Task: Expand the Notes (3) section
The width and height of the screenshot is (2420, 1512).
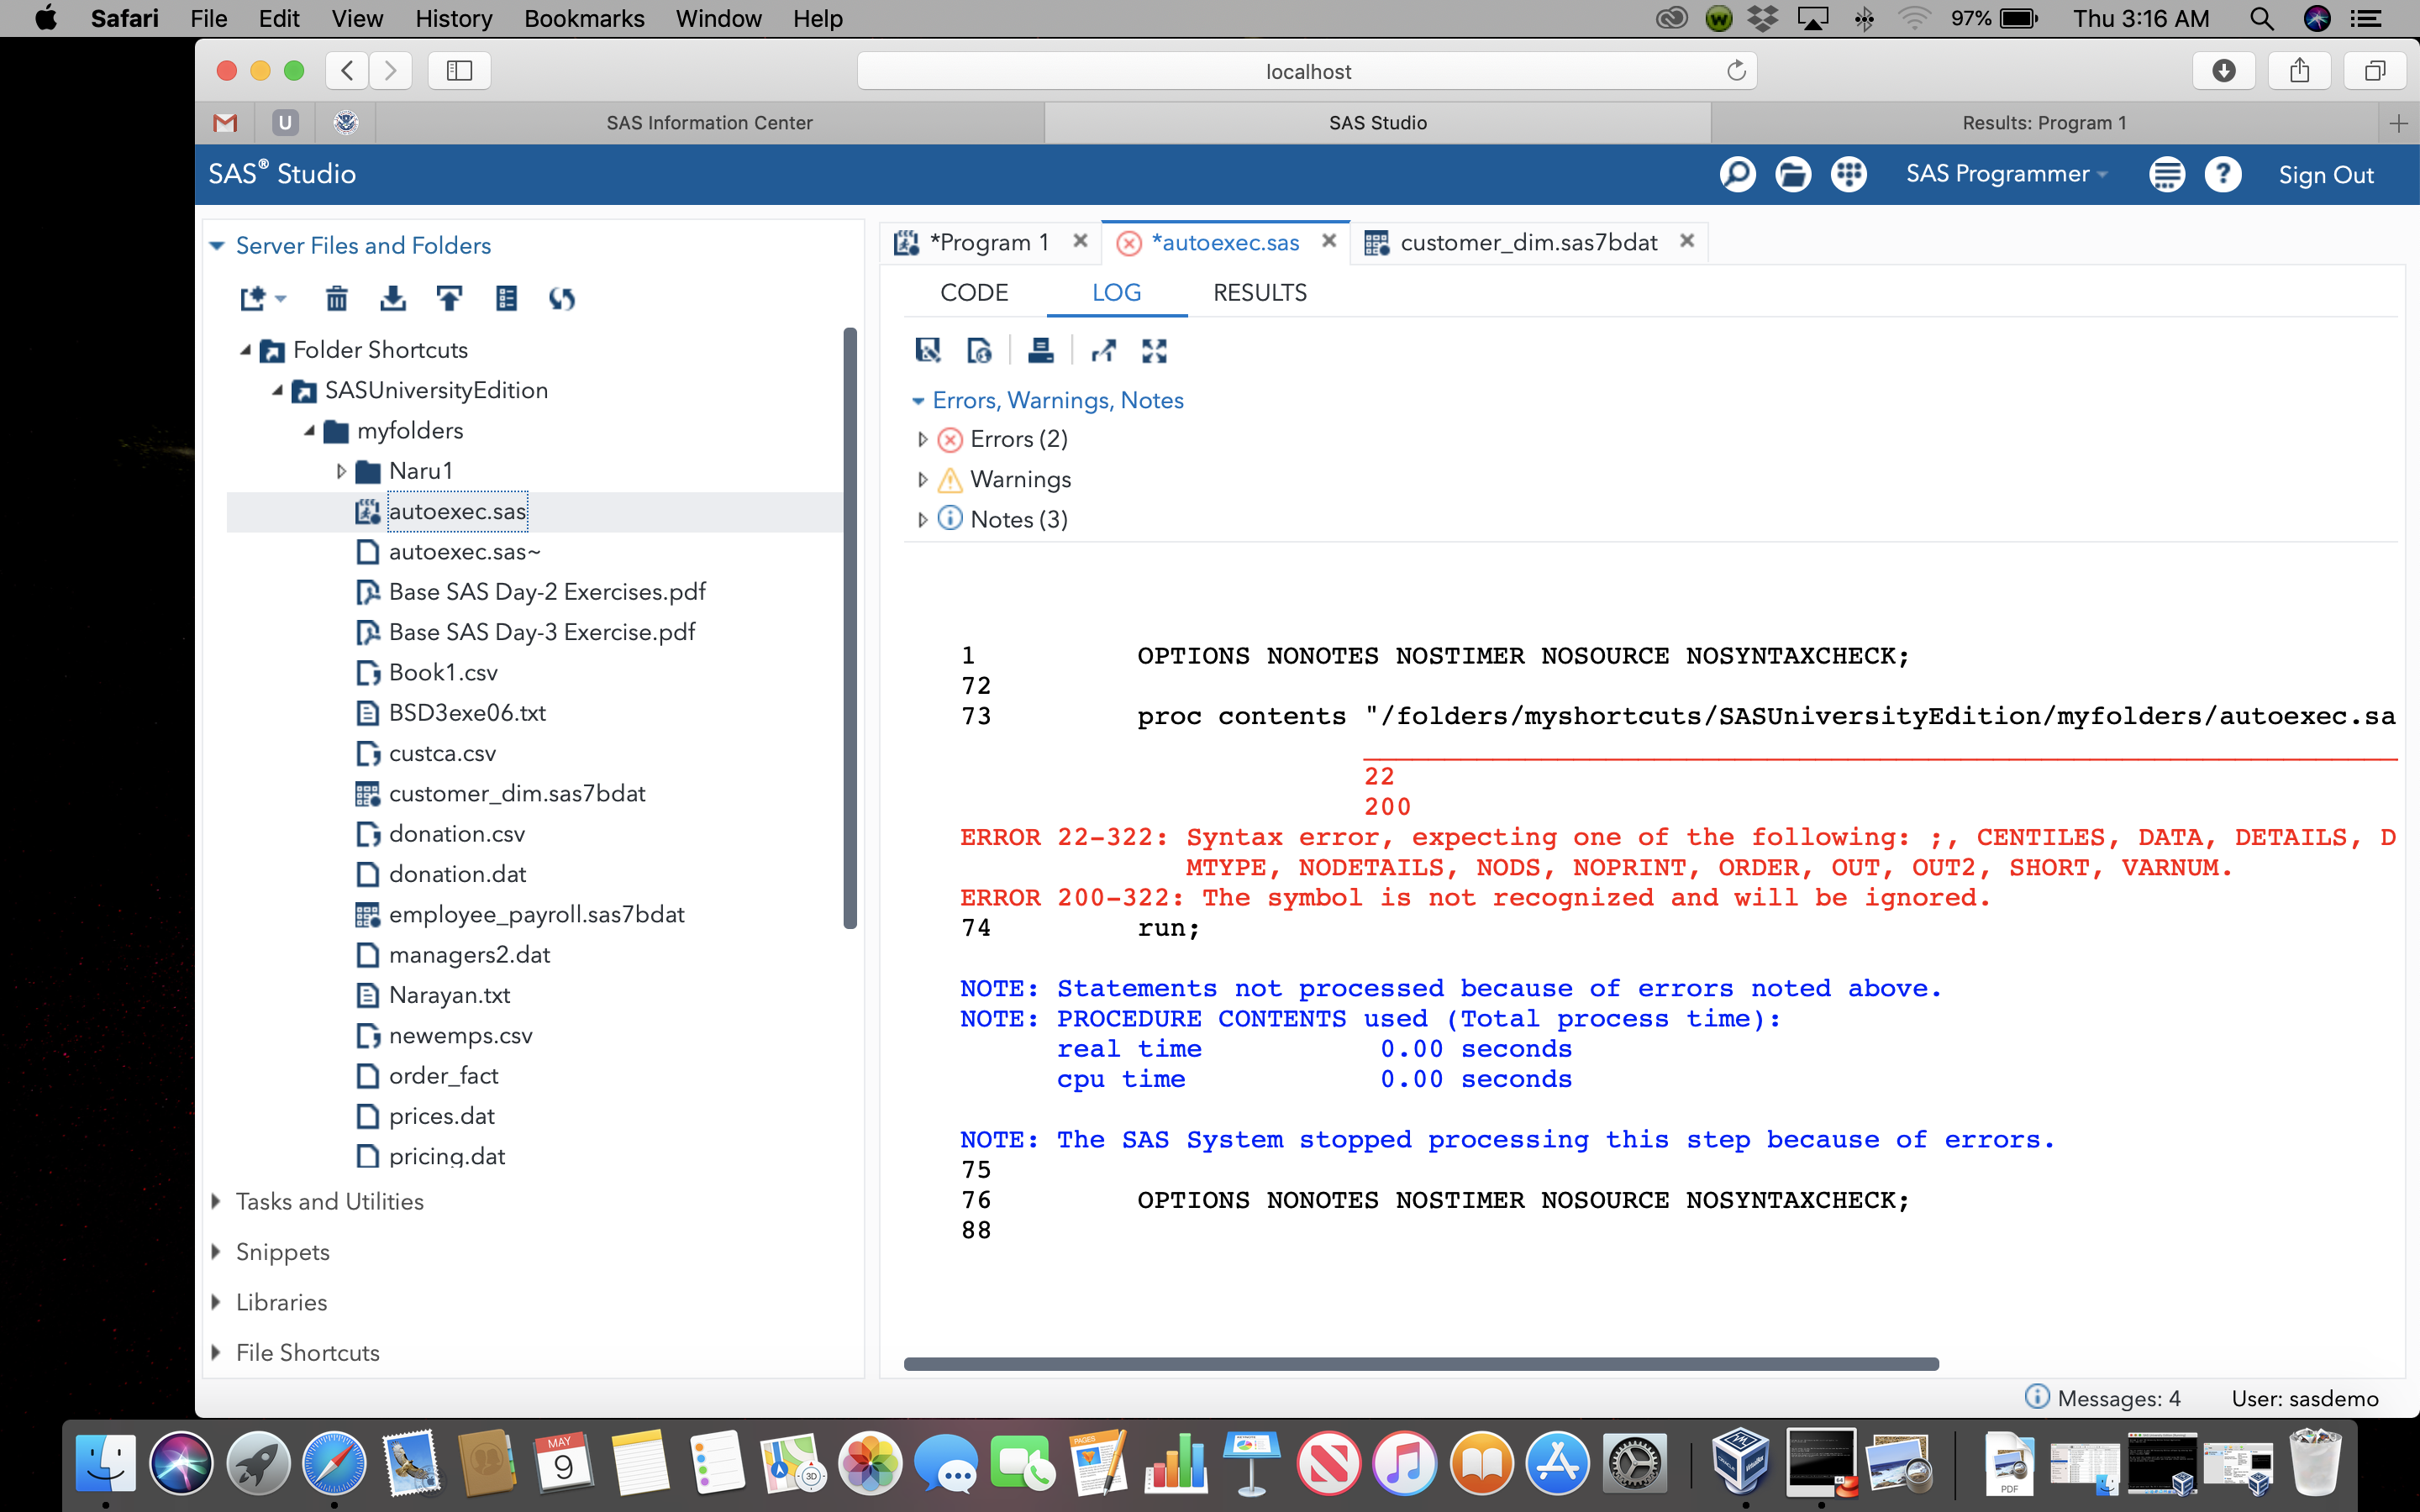Action: 922,519
